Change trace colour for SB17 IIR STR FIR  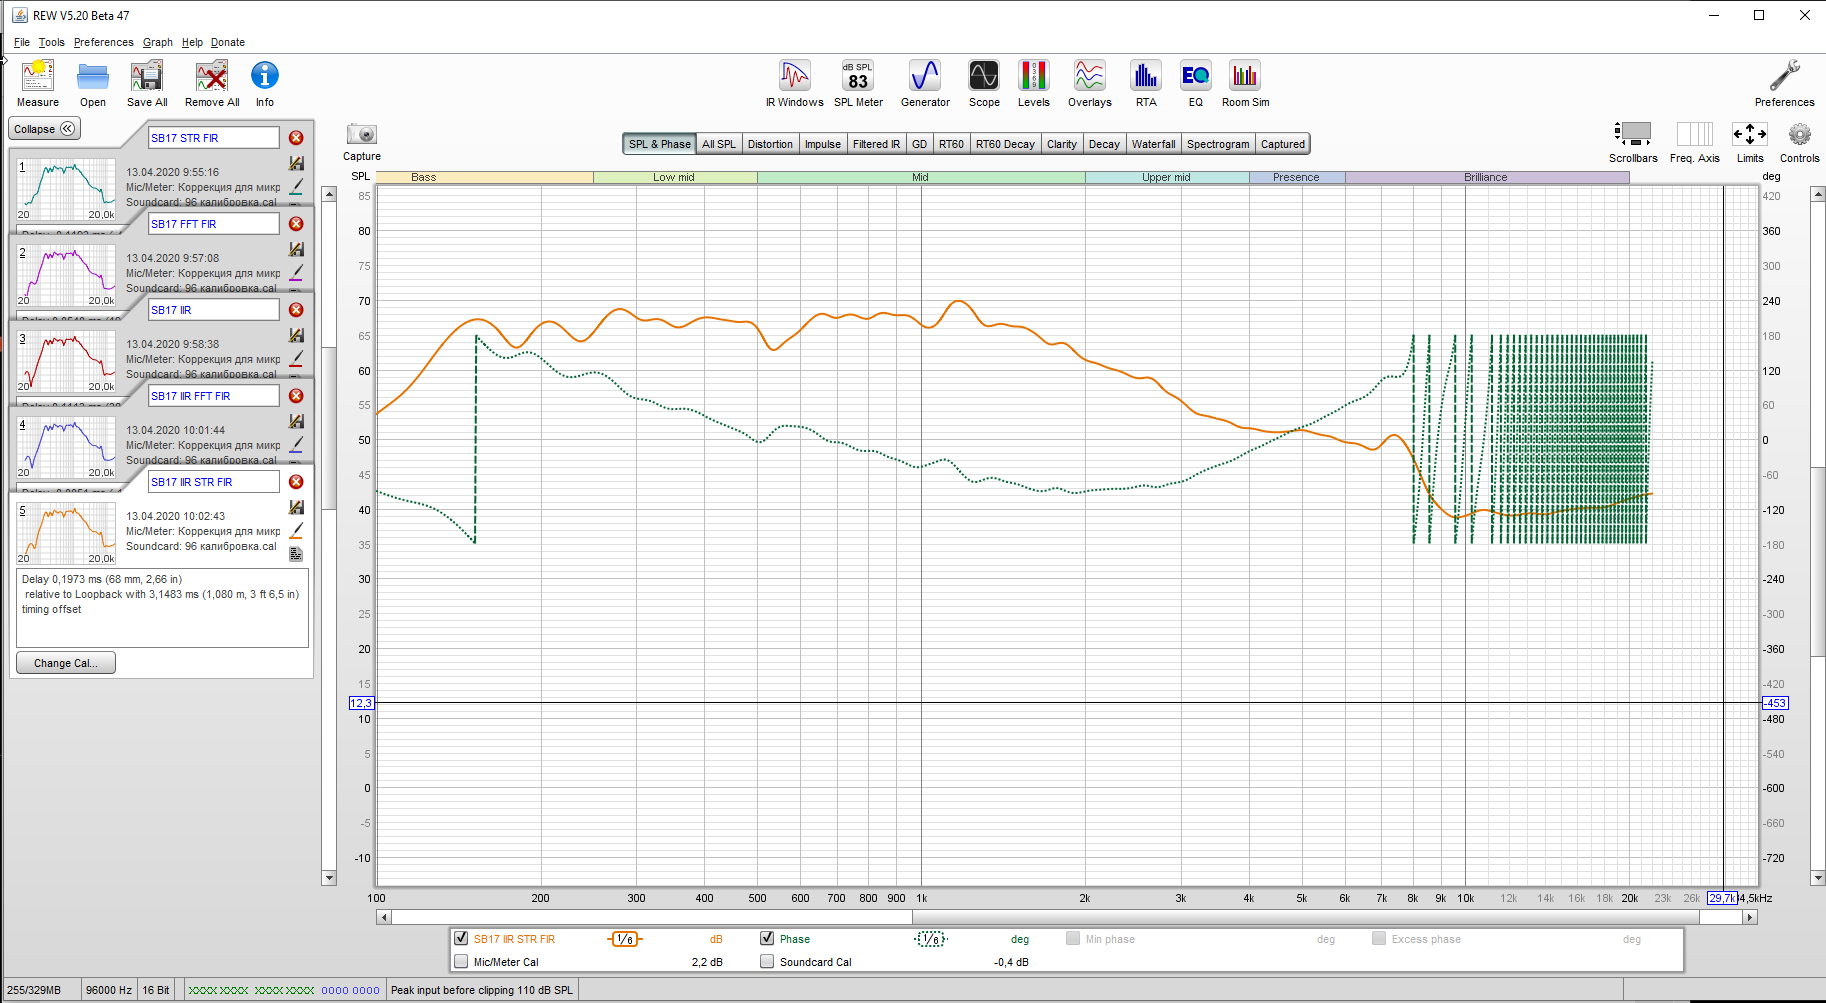pyautogui.click(x=296, y=530)
